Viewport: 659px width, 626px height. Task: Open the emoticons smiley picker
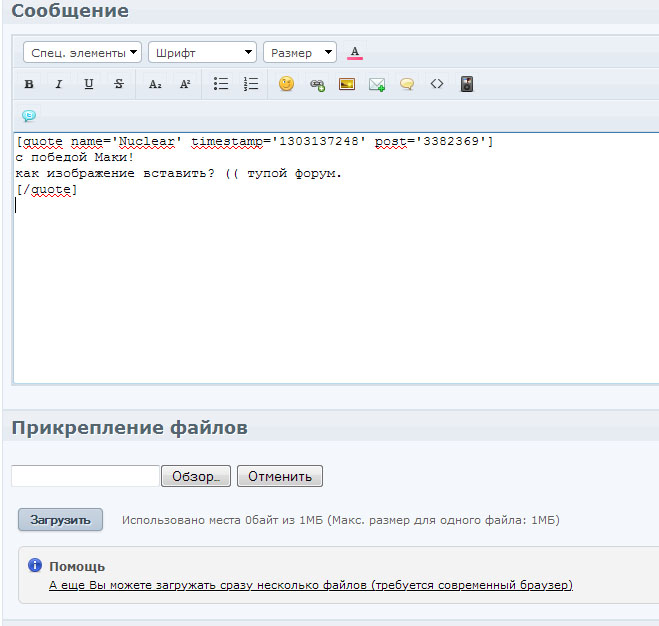point(286,84)
